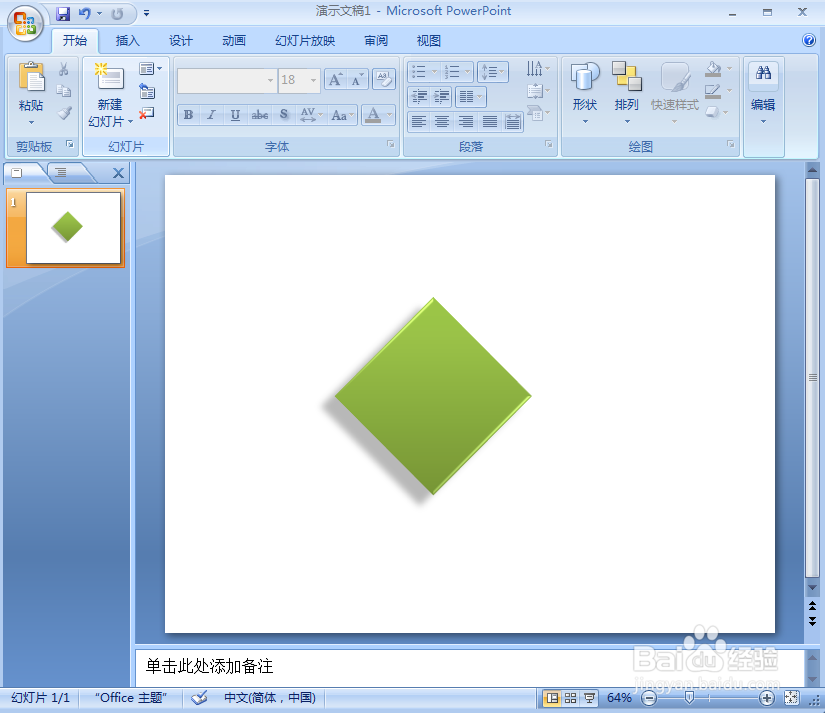Open the 动画 tab
This screenshot has height=713, width=825.
pyautogui.click(x=234, y=41)
